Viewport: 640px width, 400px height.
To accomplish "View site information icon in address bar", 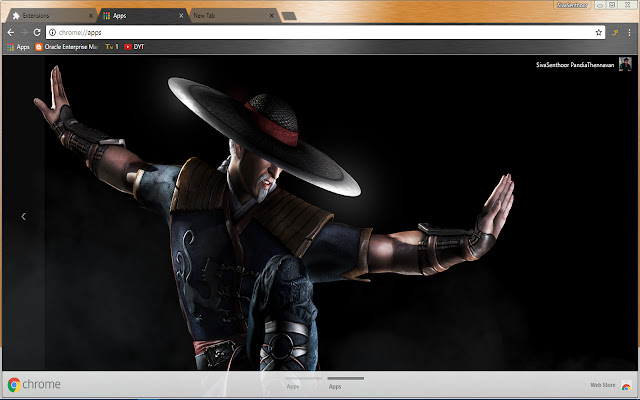I will tap(52, 32).
